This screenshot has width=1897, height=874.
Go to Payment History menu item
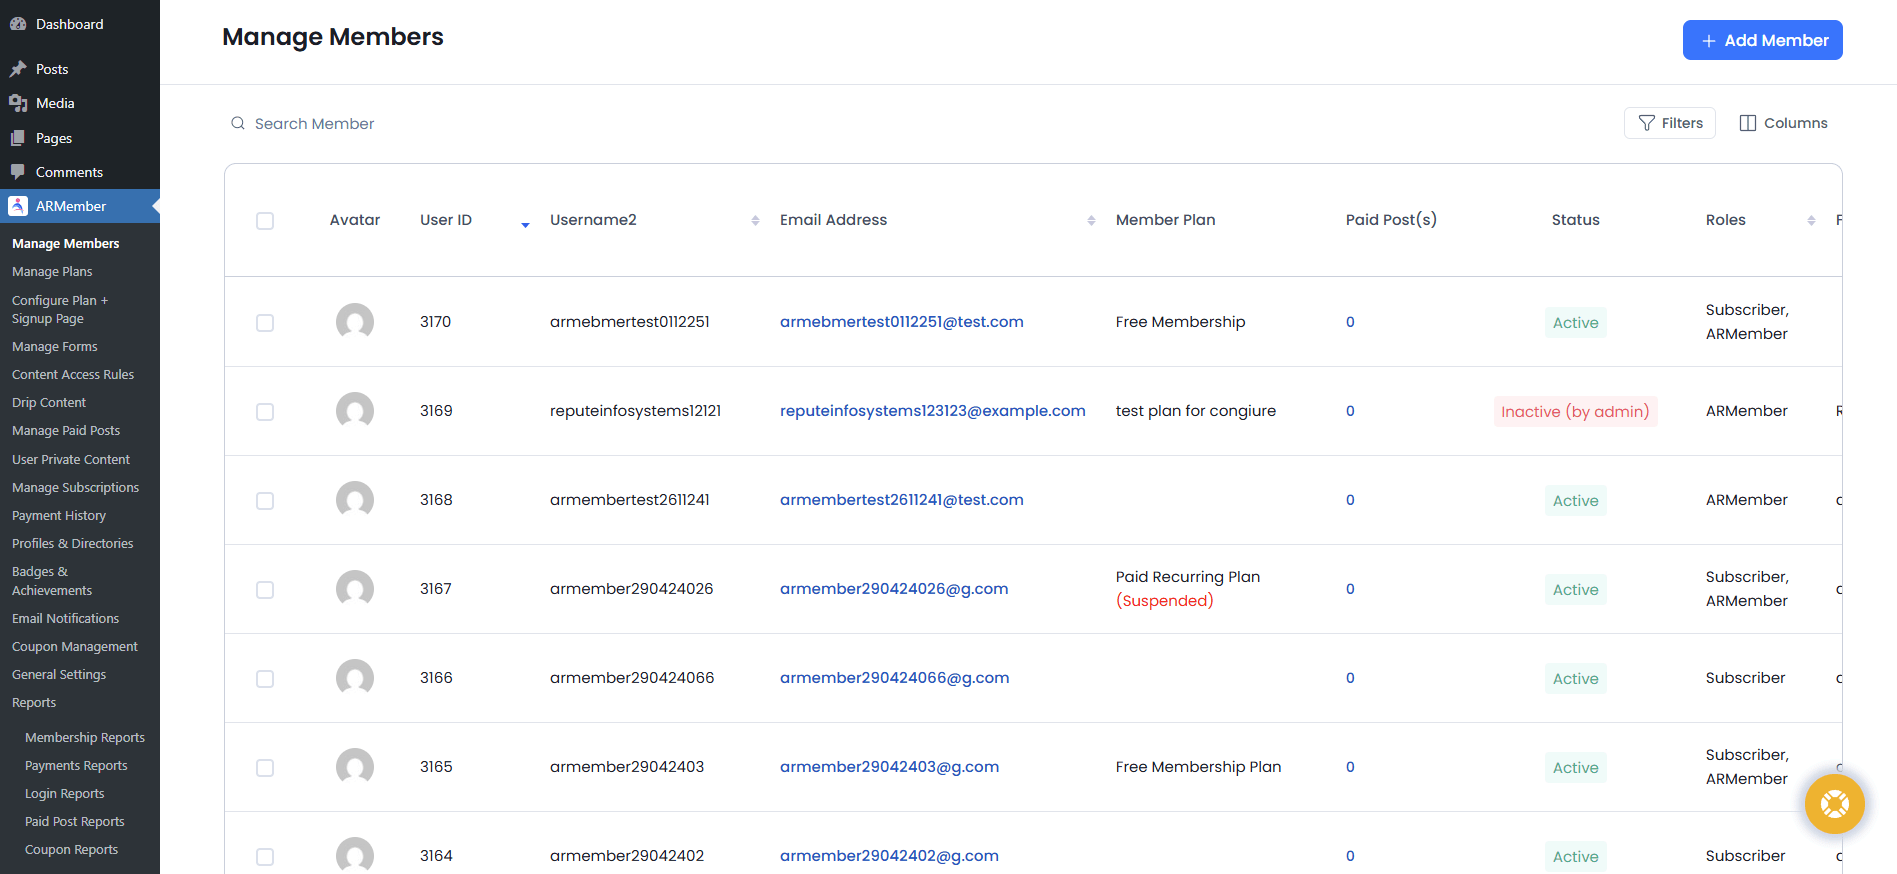[x=59, y=516]
